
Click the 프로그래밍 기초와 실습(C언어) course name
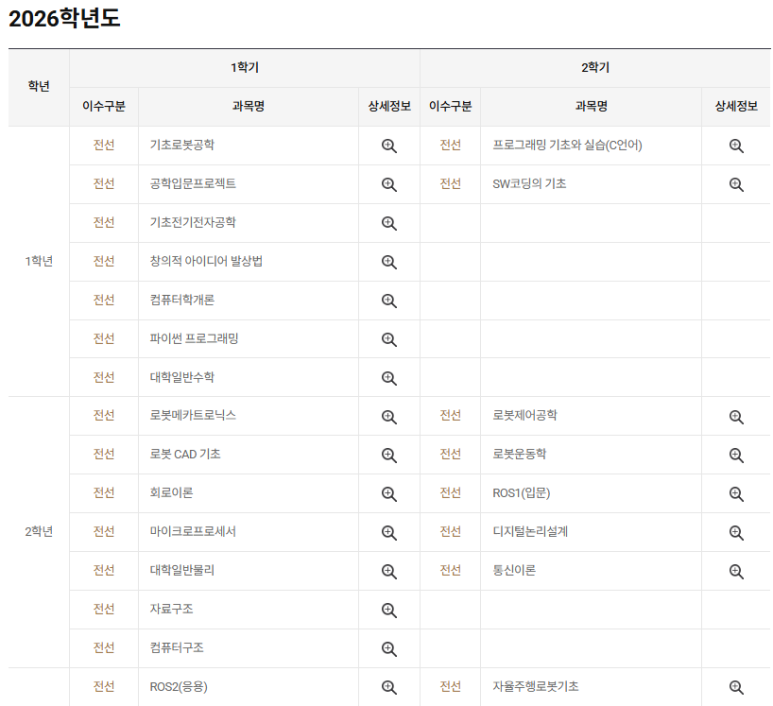click(x=567, y=145)
